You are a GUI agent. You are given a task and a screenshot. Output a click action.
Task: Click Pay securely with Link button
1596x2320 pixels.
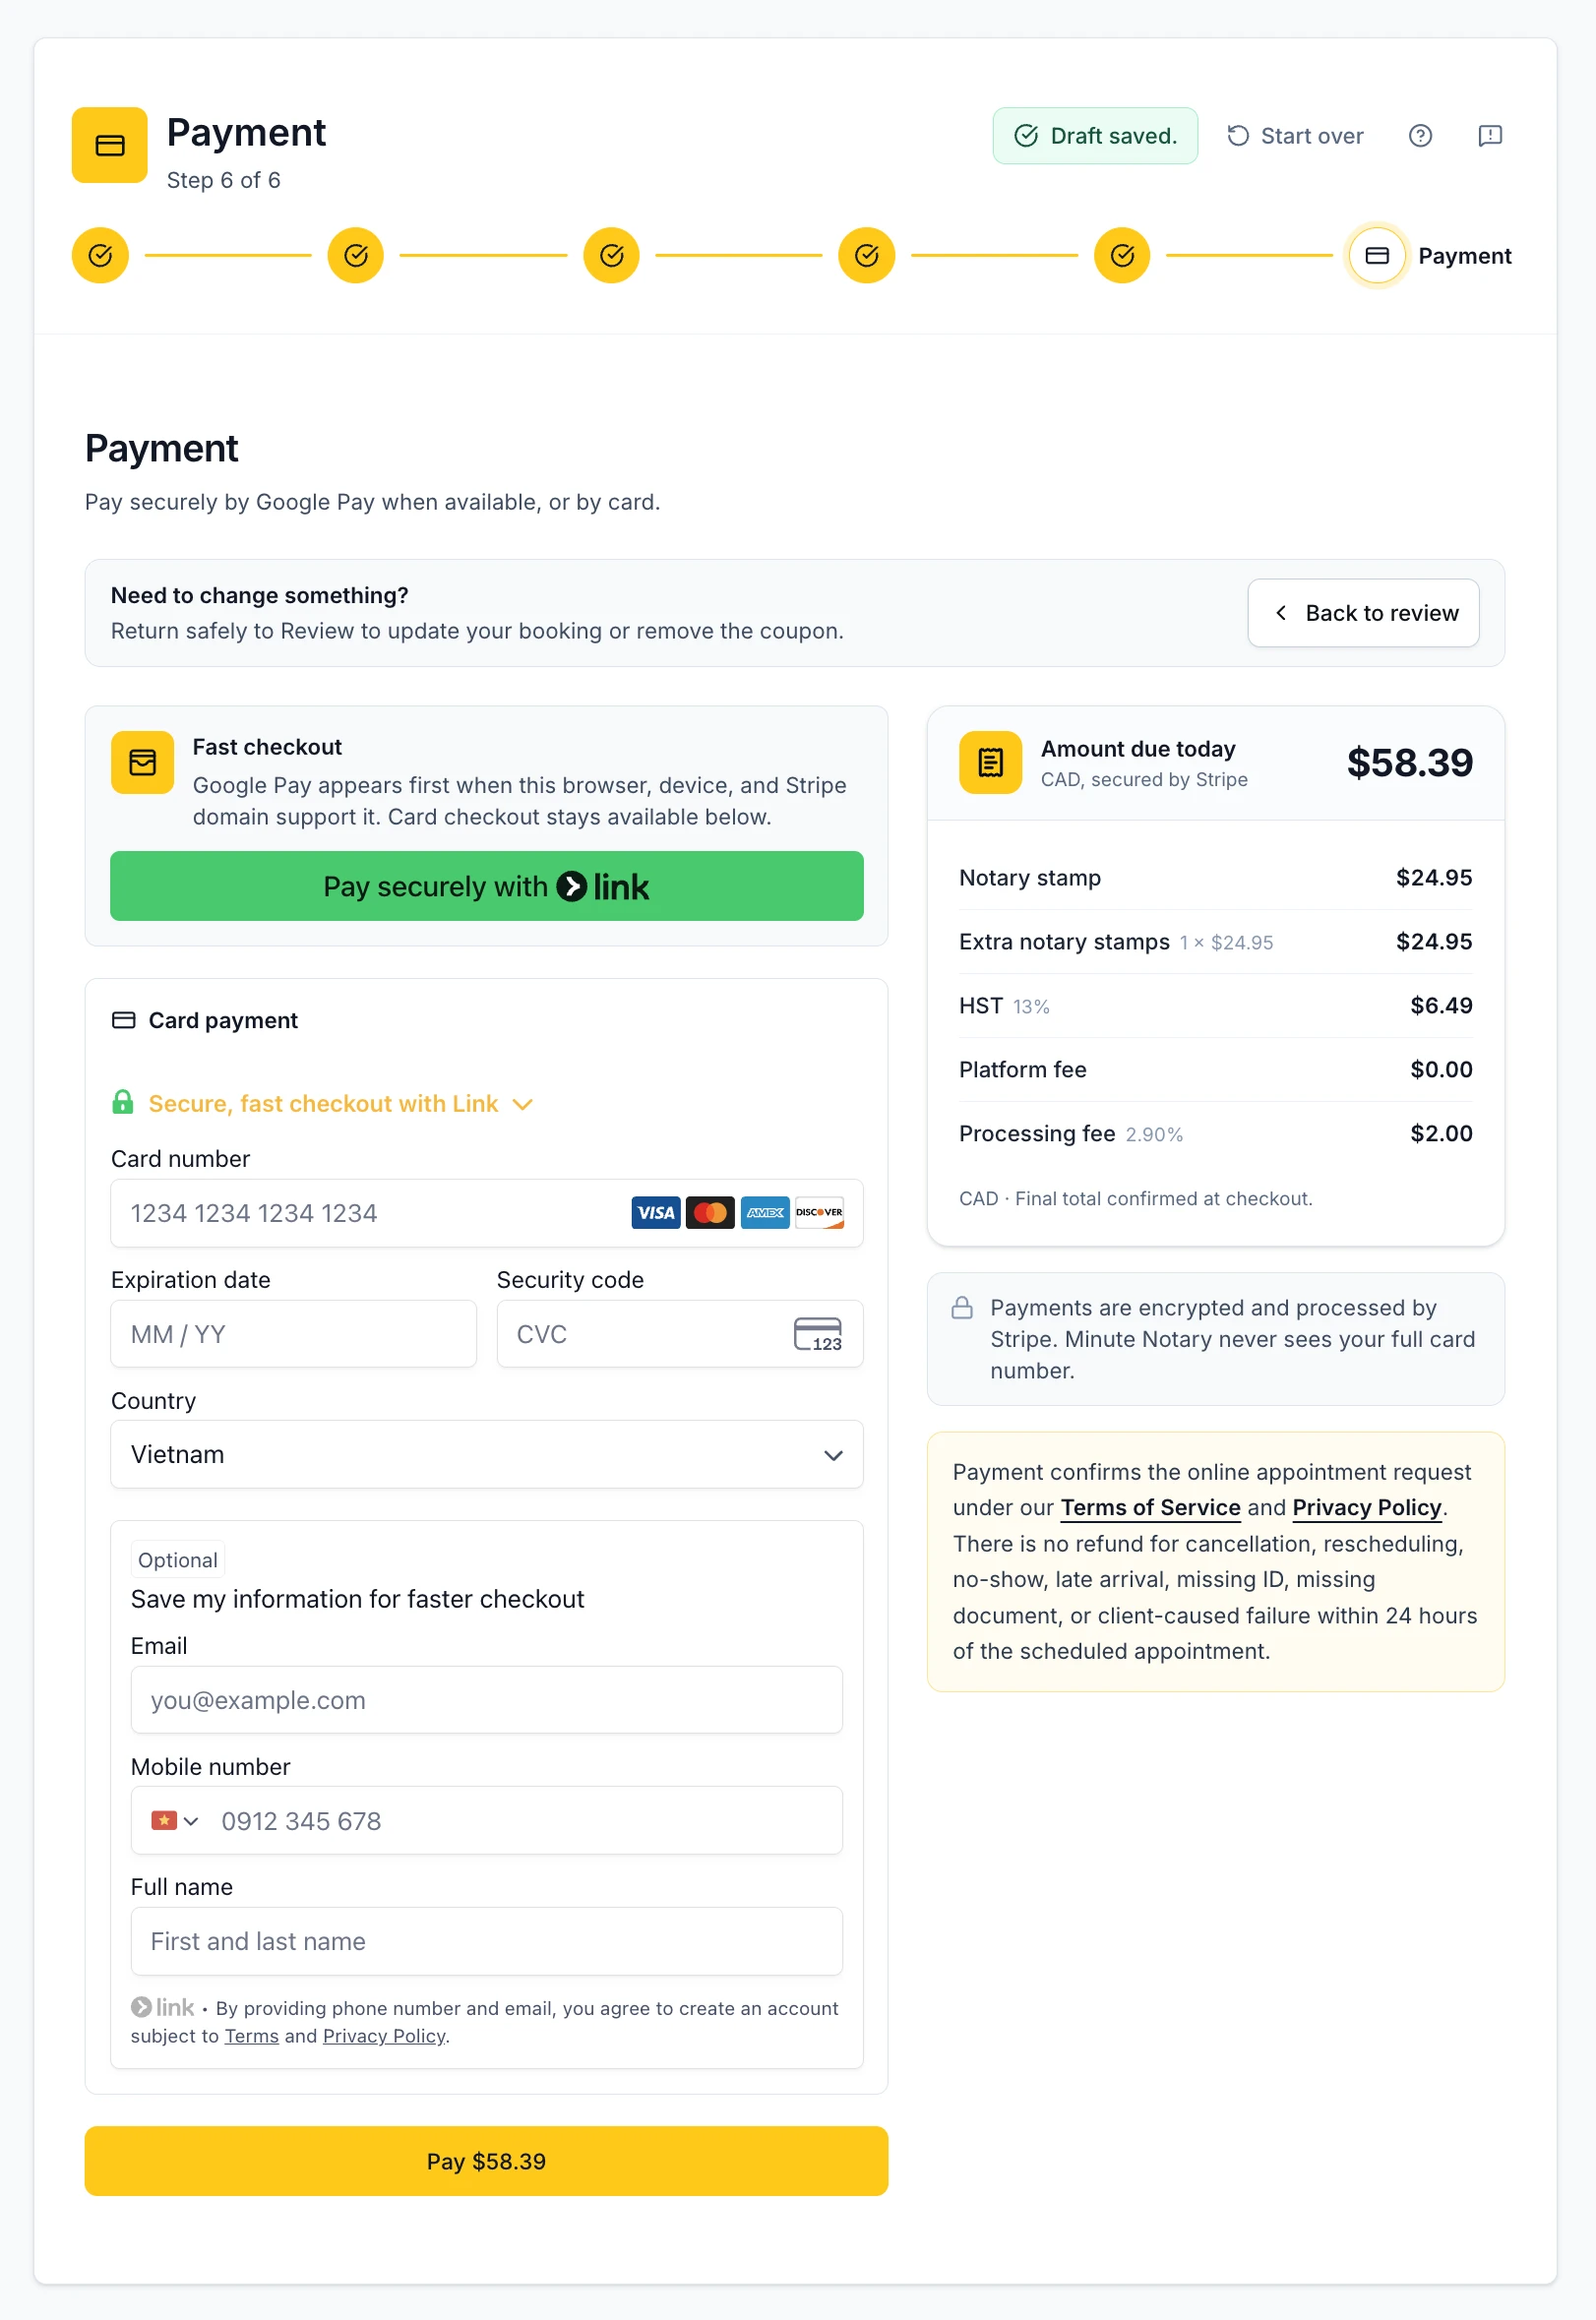pos(487,886)
